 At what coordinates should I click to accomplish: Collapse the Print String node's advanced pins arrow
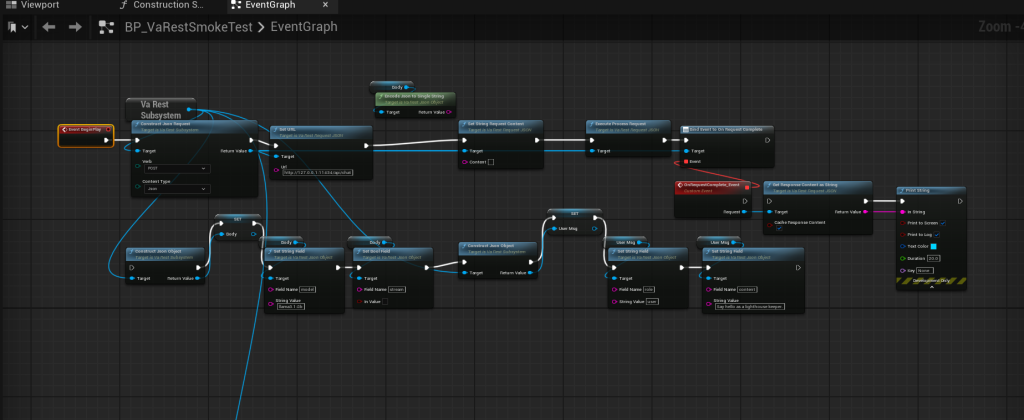coord(932,288)
